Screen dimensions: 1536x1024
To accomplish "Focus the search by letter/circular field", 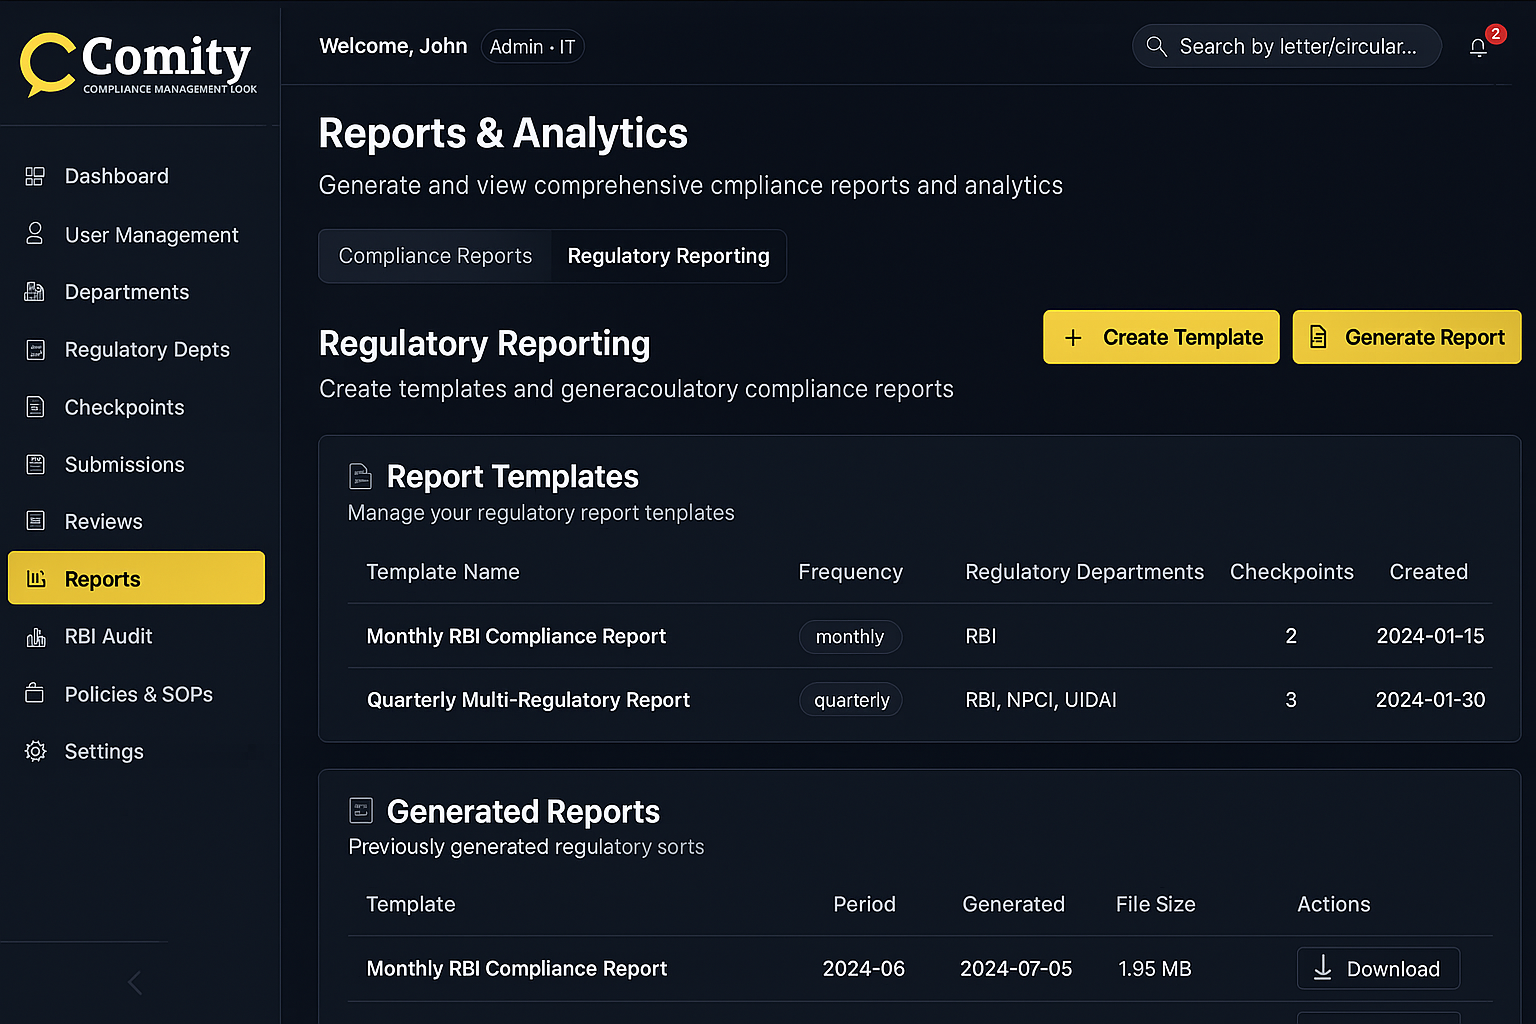I will coord(1286,46).
